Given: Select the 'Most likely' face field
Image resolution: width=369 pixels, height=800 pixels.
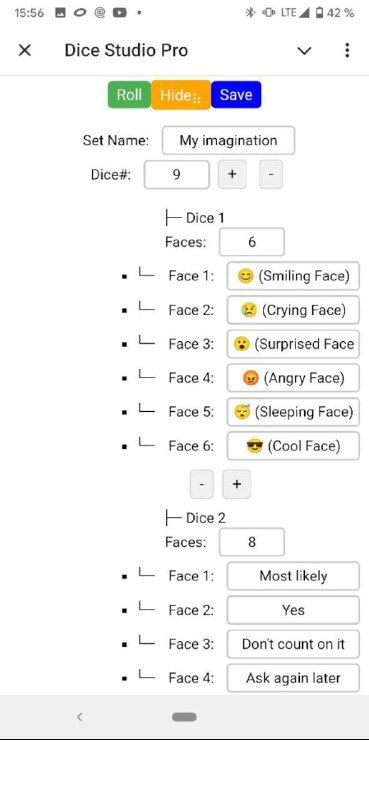Looking at the screenshot, I should pos(293,576).
